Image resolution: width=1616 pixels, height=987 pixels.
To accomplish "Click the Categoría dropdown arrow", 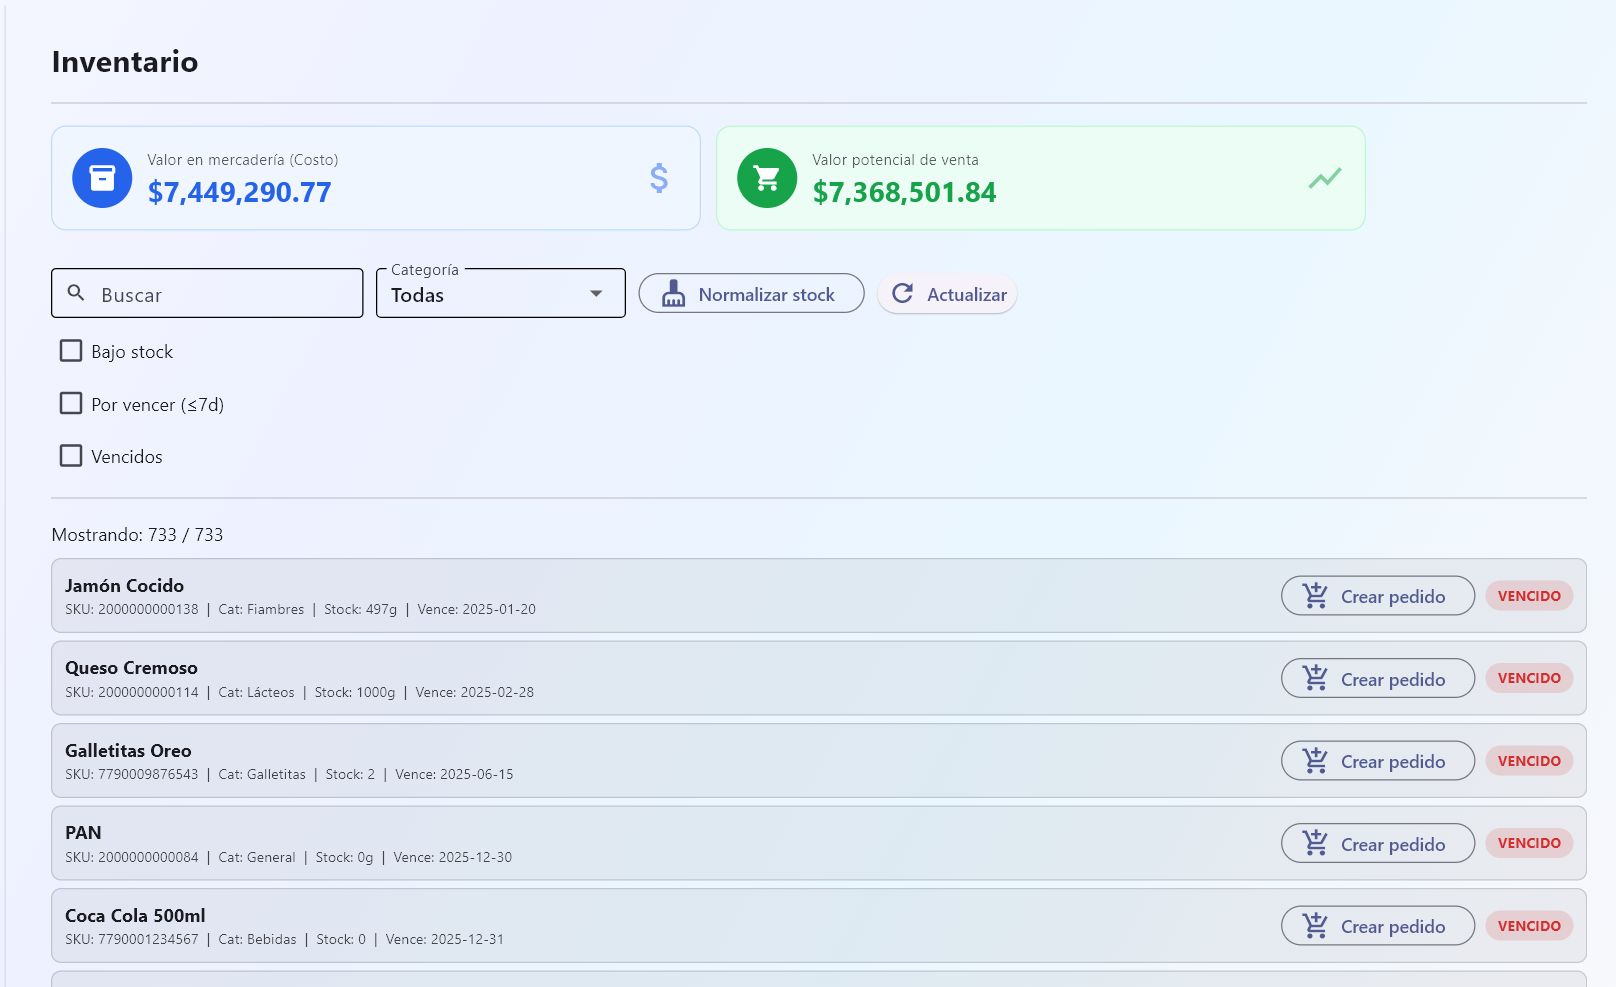I will [596, 294].
